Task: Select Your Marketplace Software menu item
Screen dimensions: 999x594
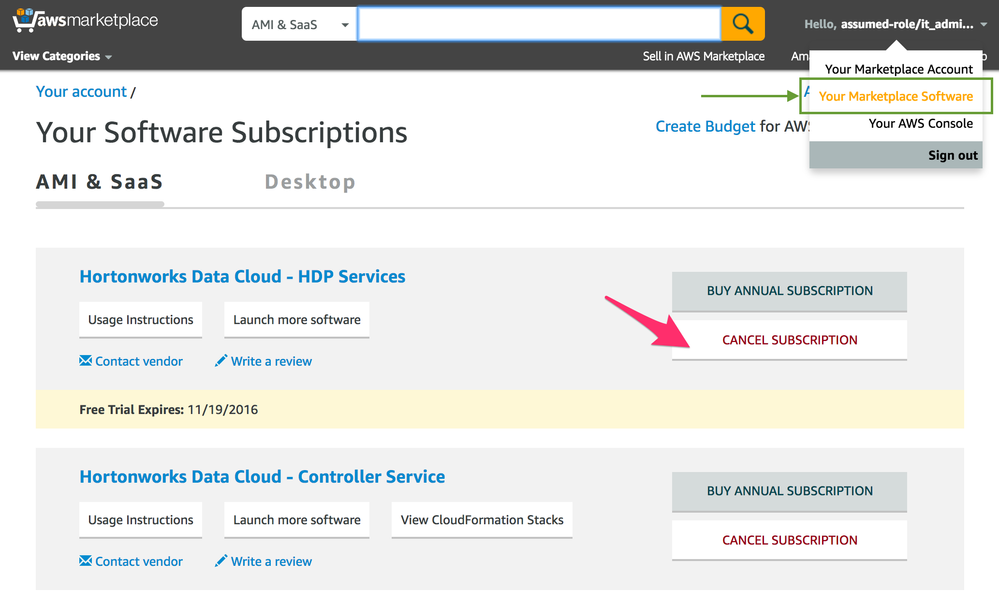Action: (x=895, y=97)
